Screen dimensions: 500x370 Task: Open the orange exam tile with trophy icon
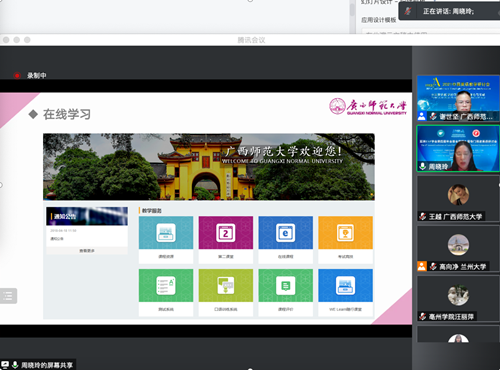[345, 239]
